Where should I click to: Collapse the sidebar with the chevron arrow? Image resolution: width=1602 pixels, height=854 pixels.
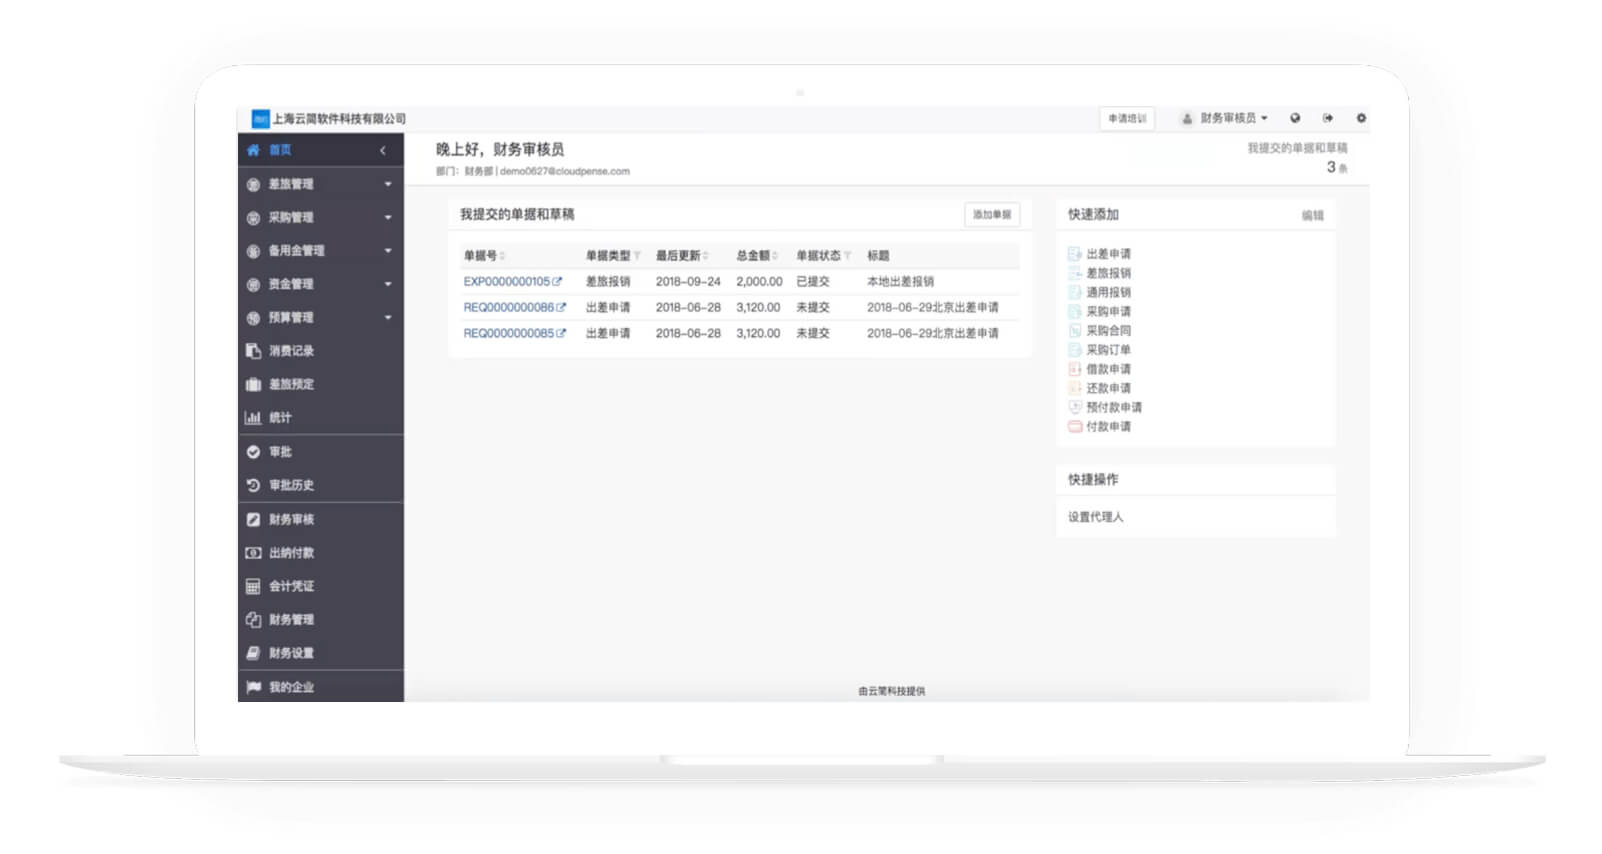pyautogui.click(x=383, y=150)
